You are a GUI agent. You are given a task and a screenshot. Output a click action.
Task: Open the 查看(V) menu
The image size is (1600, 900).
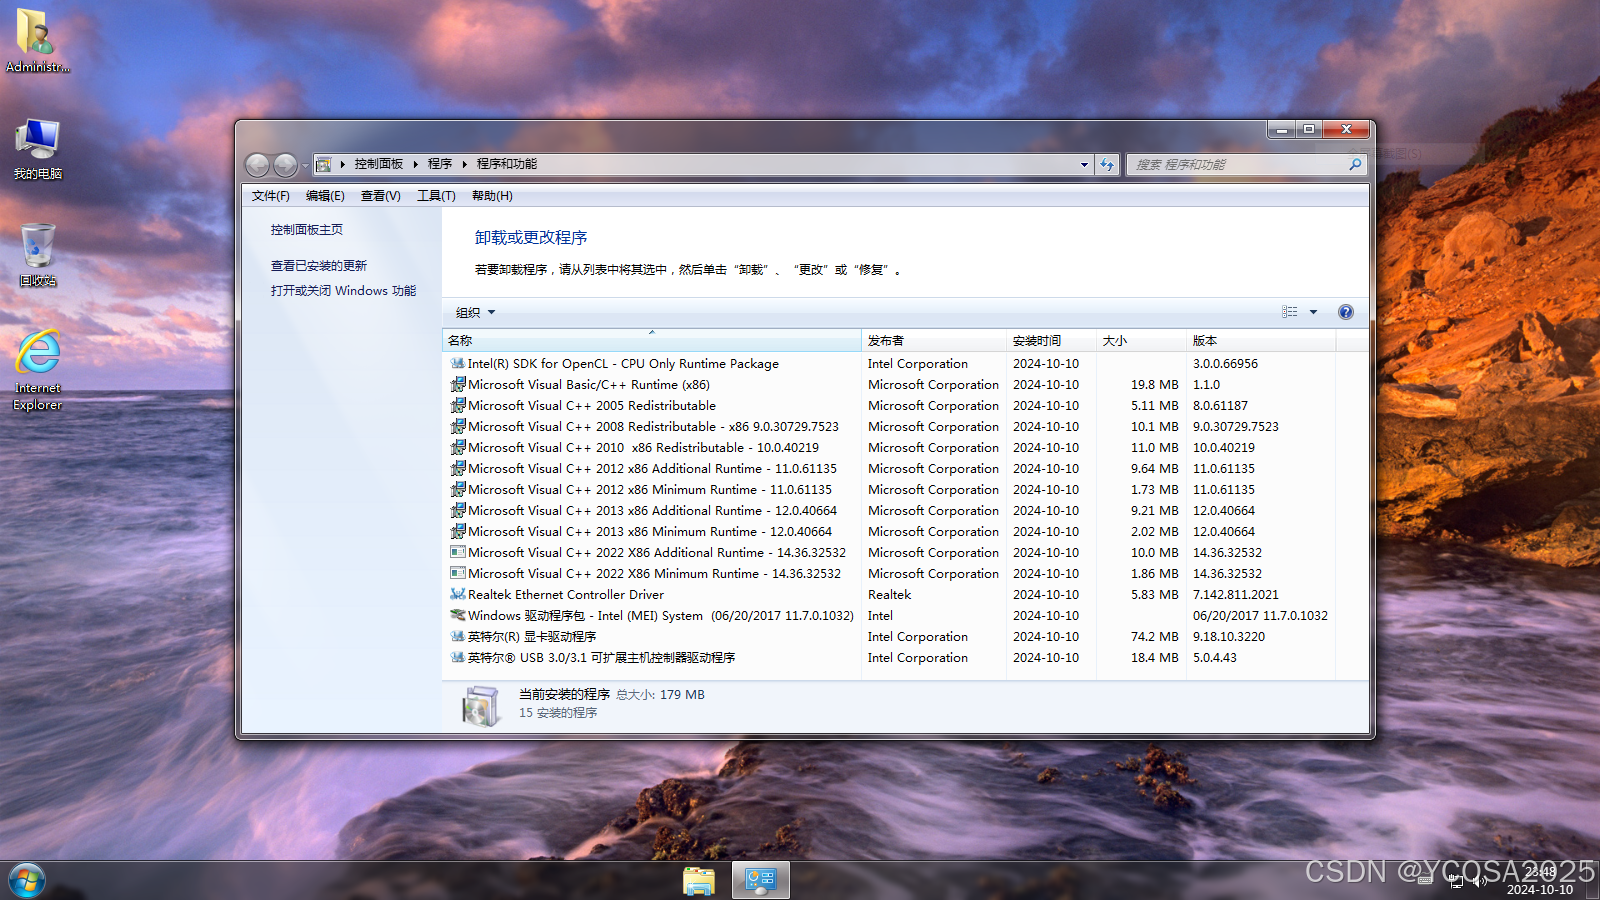[381, 196]
